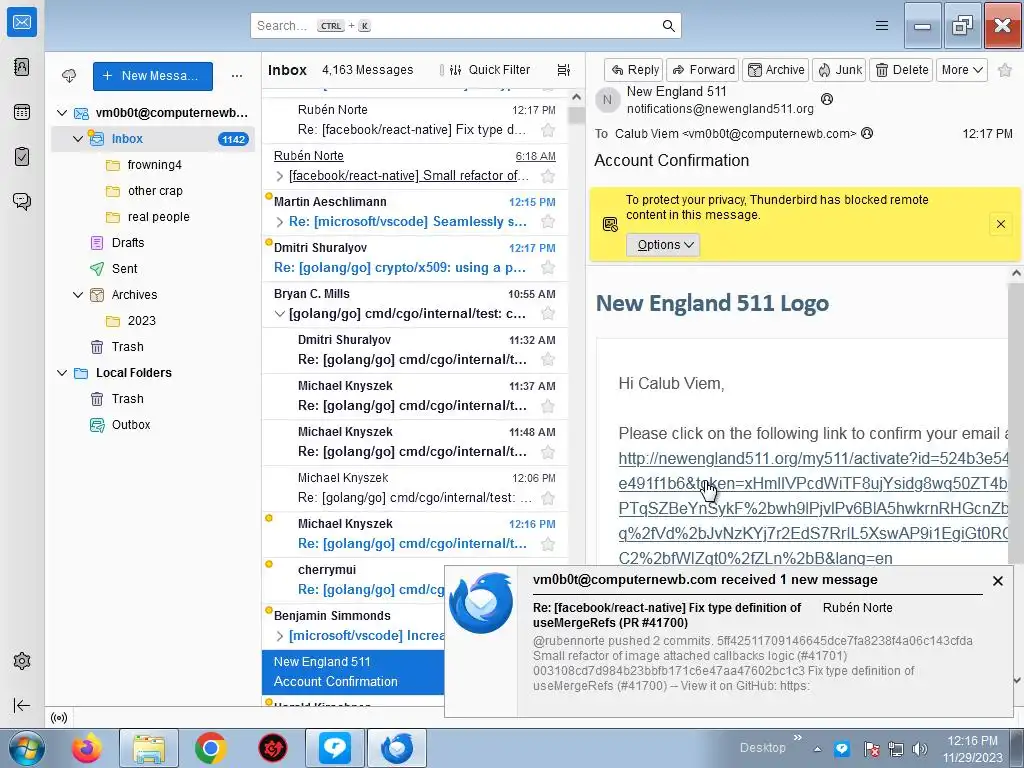Image resolution: width=1024 pixels, height=768 pixels.
Task: Open the Drafts folder
Action: [127, 242]
